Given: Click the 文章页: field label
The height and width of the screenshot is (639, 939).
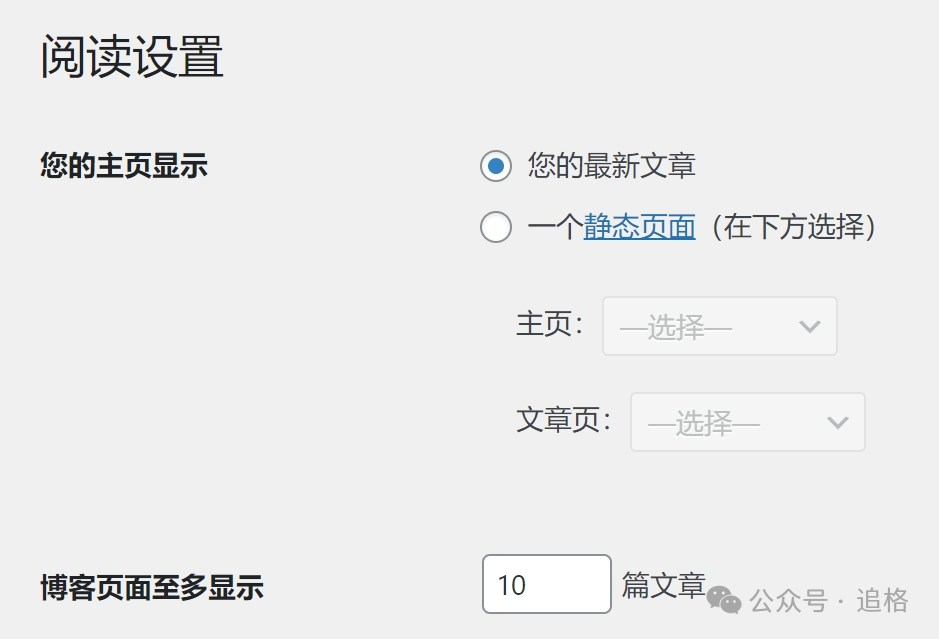Looking at the screenshot, I should tap(564, 420).
